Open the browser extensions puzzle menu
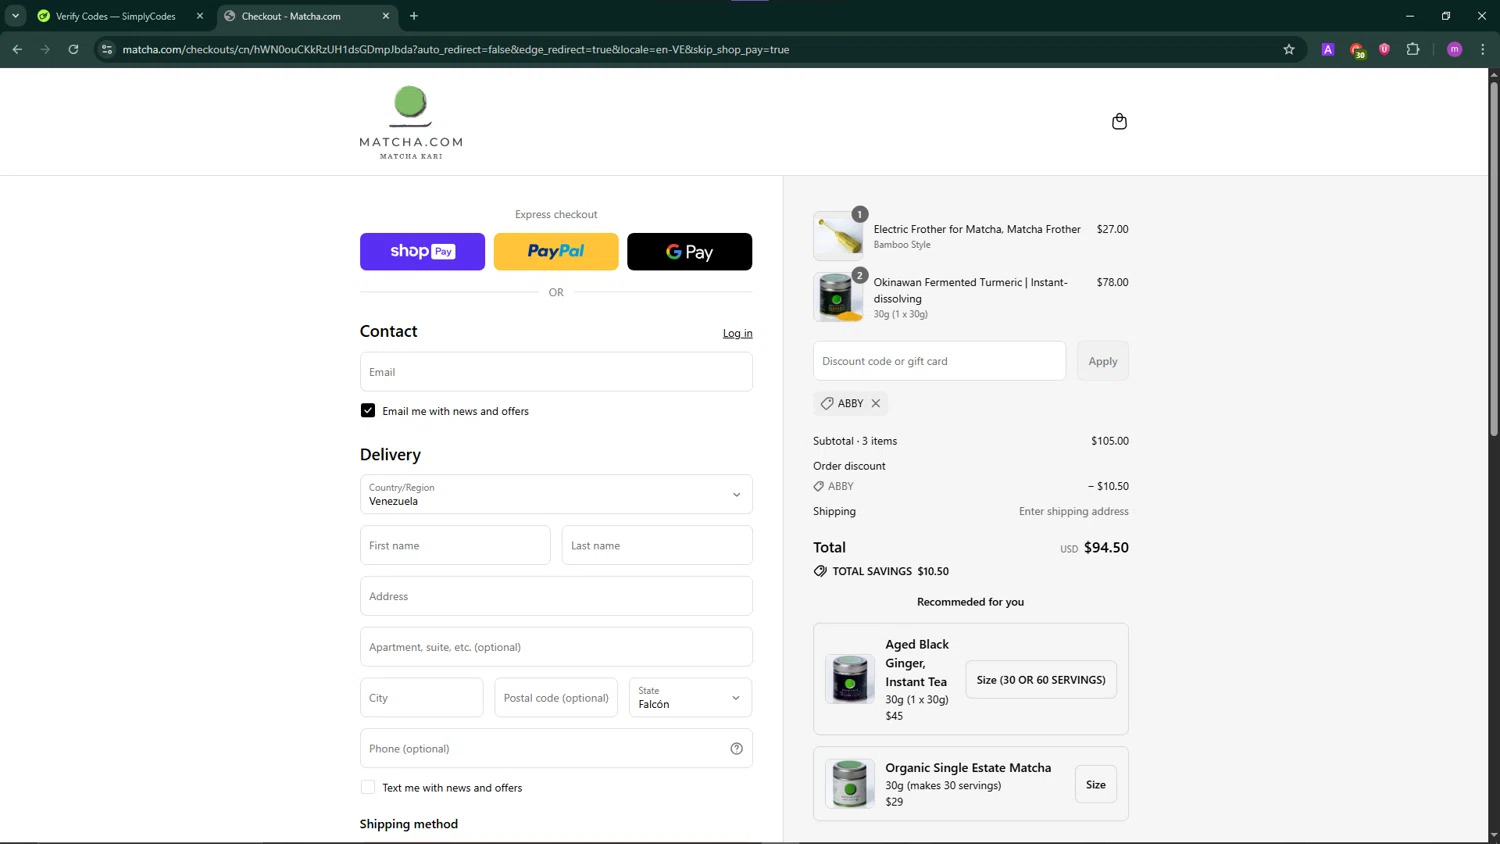The height and width of the screenshot is (844, 1500). click(x=1413, y=49)
